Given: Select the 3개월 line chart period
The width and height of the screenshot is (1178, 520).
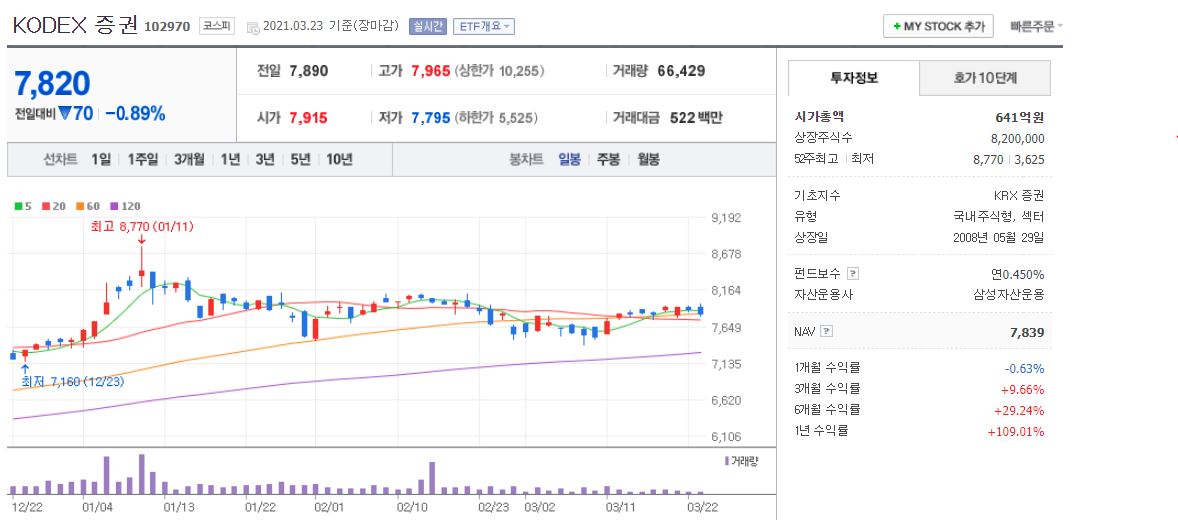Looking at the screenshot, I should 189,159.
